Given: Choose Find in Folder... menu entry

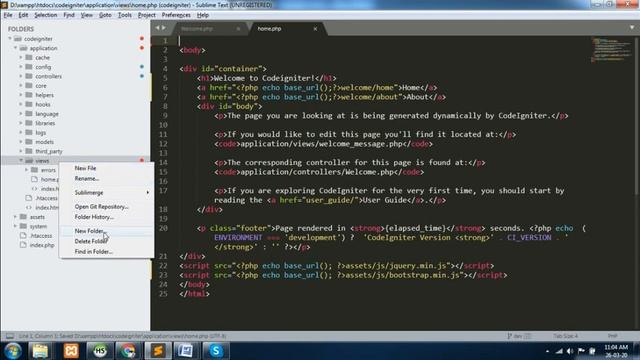Looking at the screenshot, I should coord(107,252).
